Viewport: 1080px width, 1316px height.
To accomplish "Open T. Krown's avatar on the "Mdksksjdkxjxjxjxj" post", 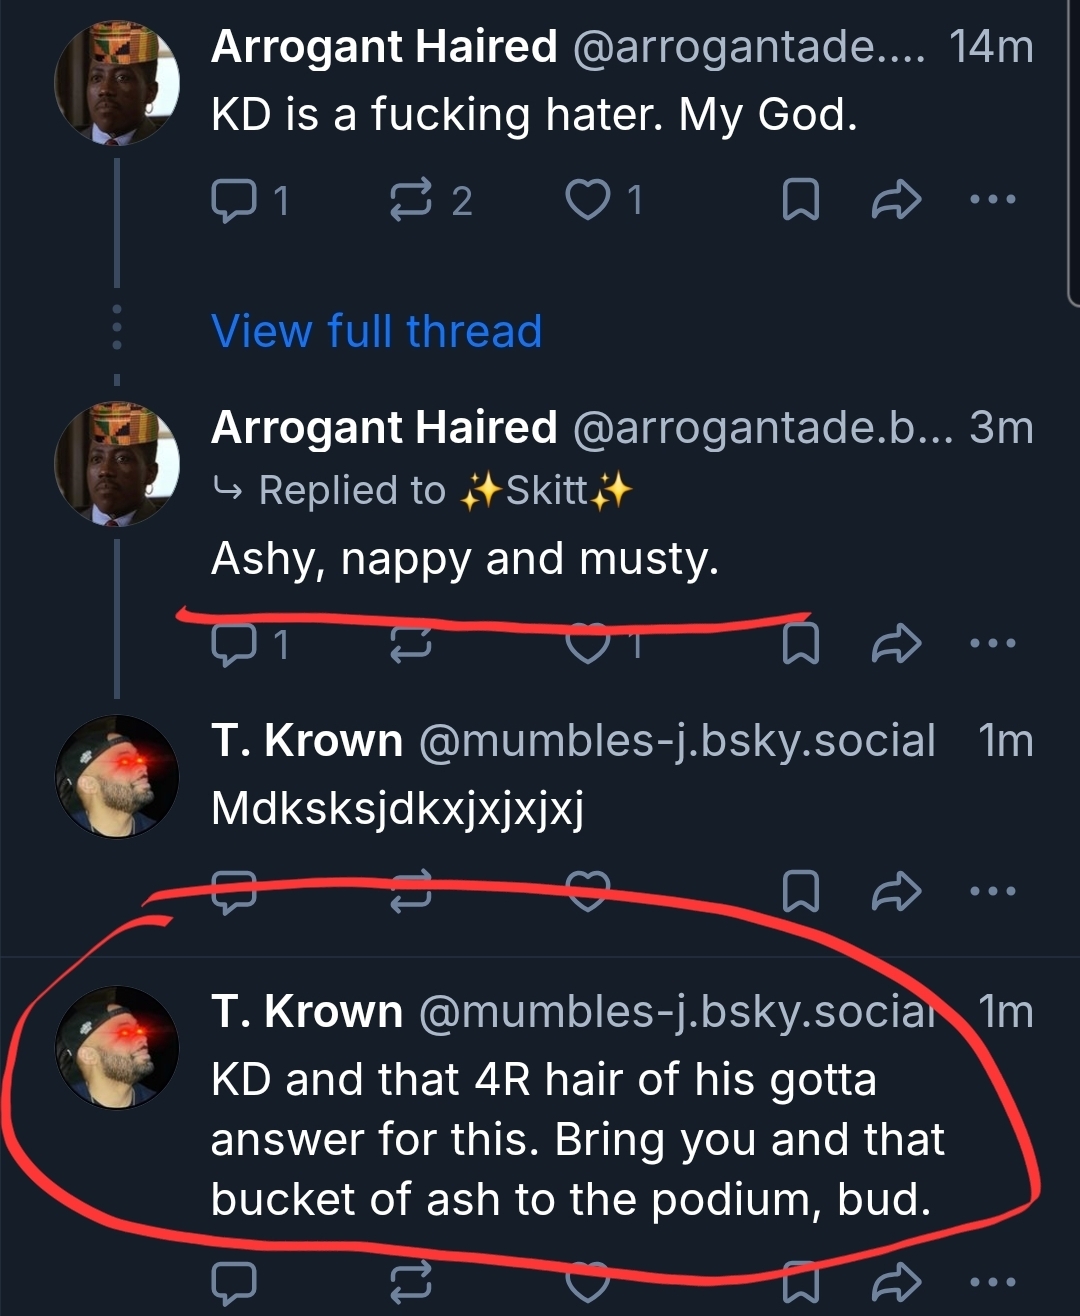I will click(x=117, y=776).
